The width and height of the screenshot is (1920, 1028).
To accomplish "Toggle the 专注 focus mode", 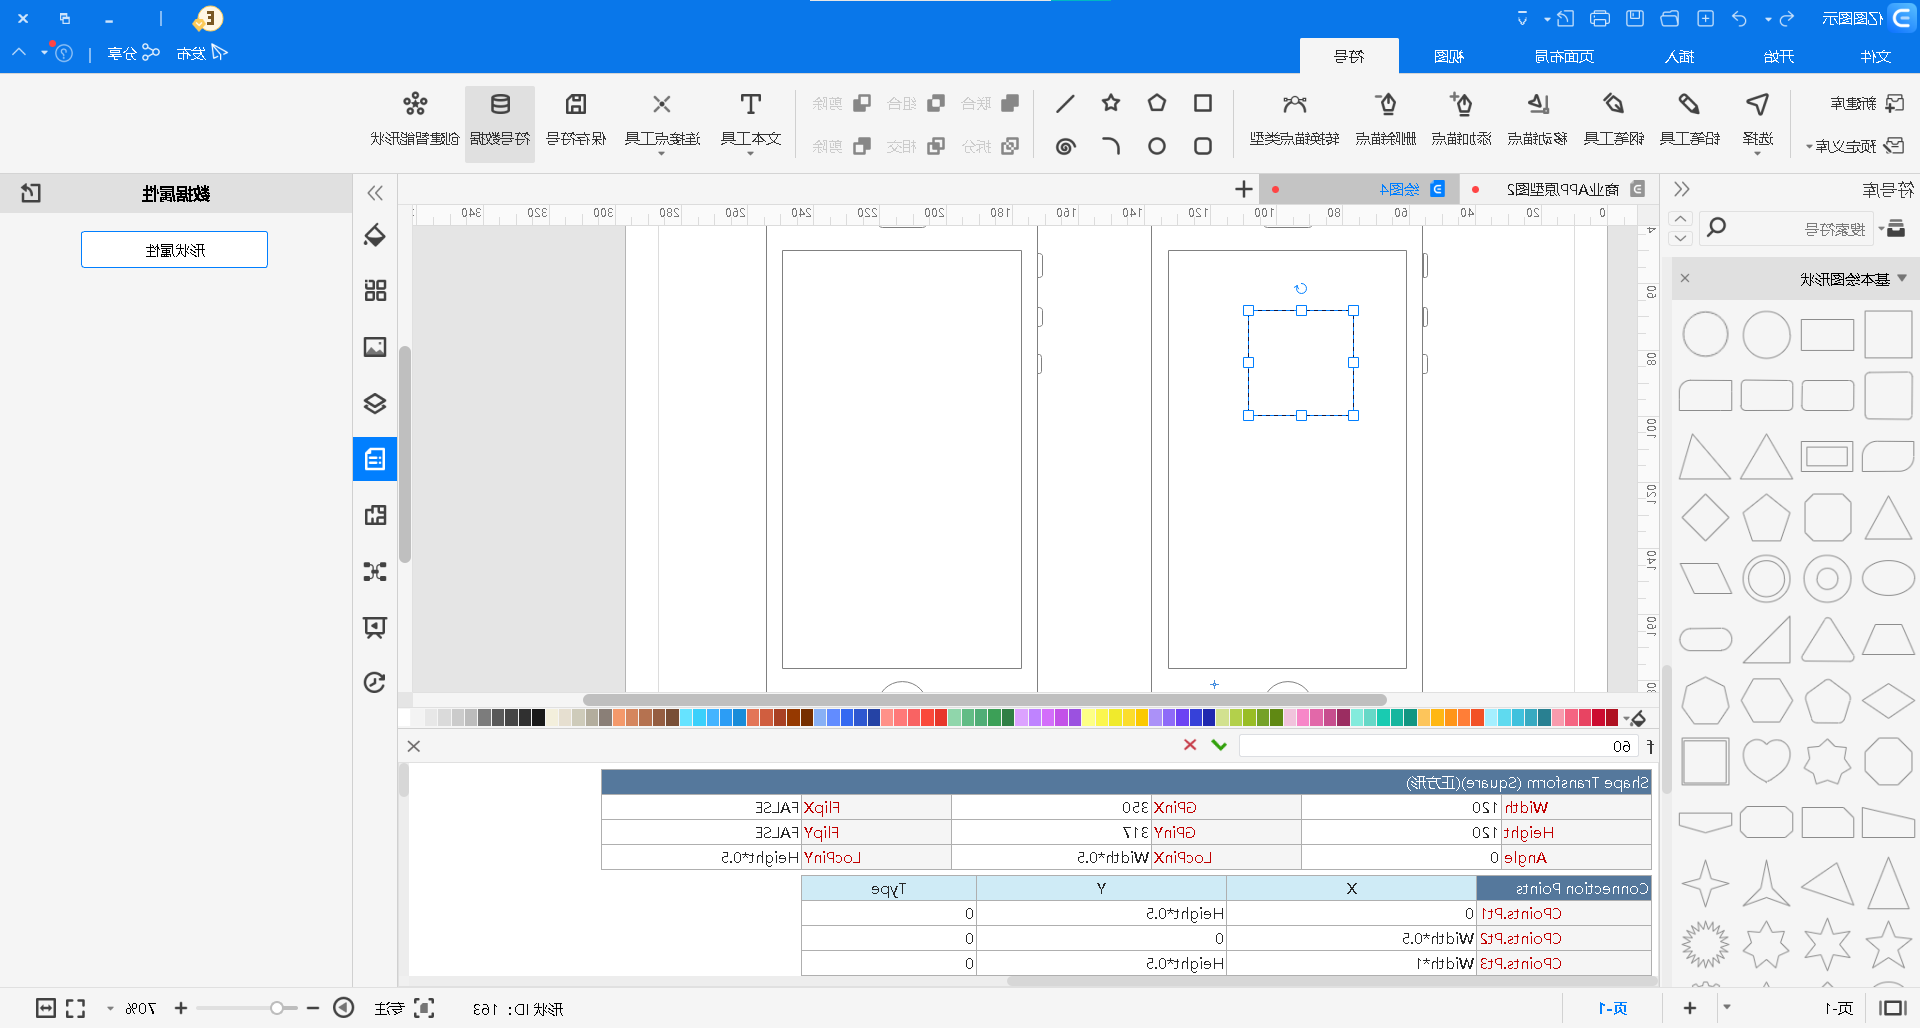I will [403, 1008].
